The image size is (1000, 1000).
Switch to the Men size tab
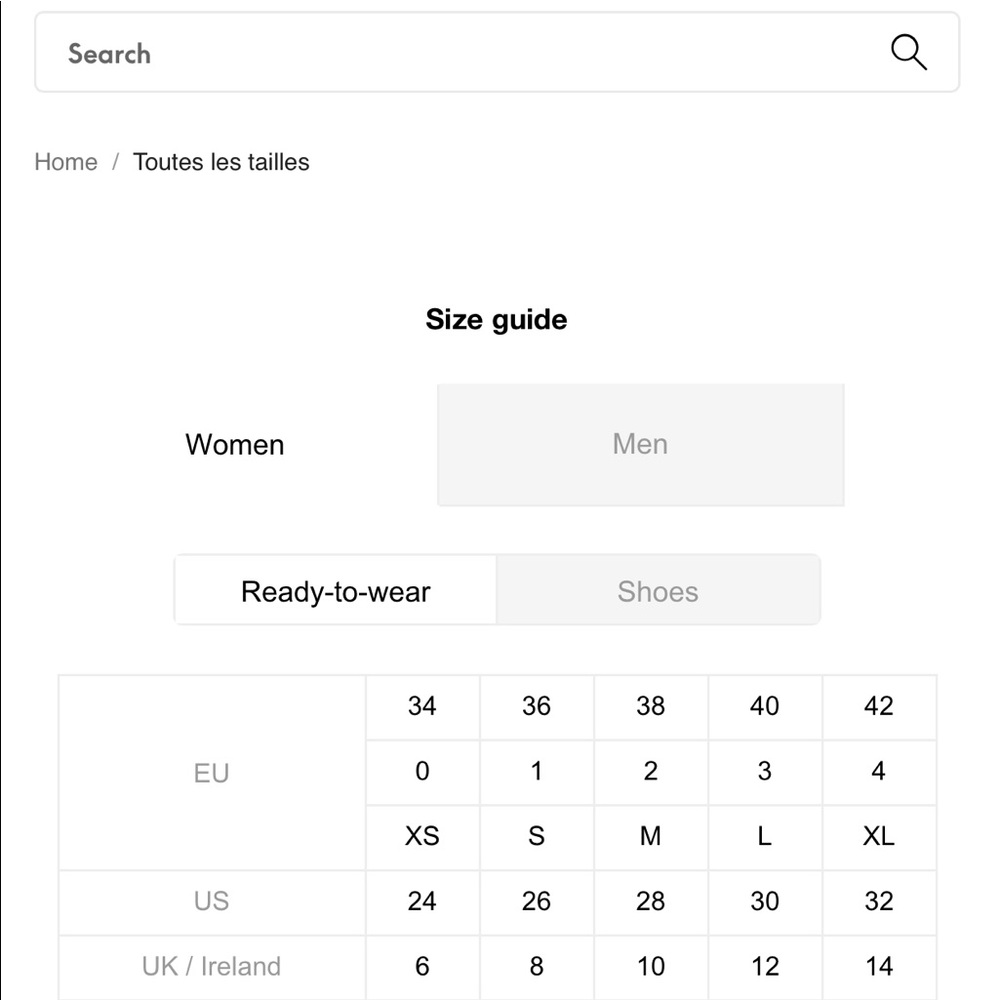coord(640,445)
